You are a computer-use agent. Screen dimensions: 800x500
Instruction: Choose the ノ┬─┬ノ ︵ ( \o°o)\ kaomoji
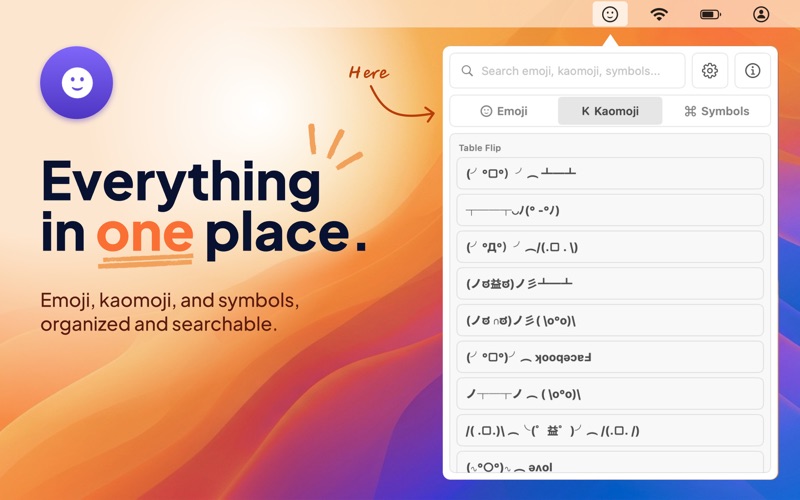click(x=610, y=393)
